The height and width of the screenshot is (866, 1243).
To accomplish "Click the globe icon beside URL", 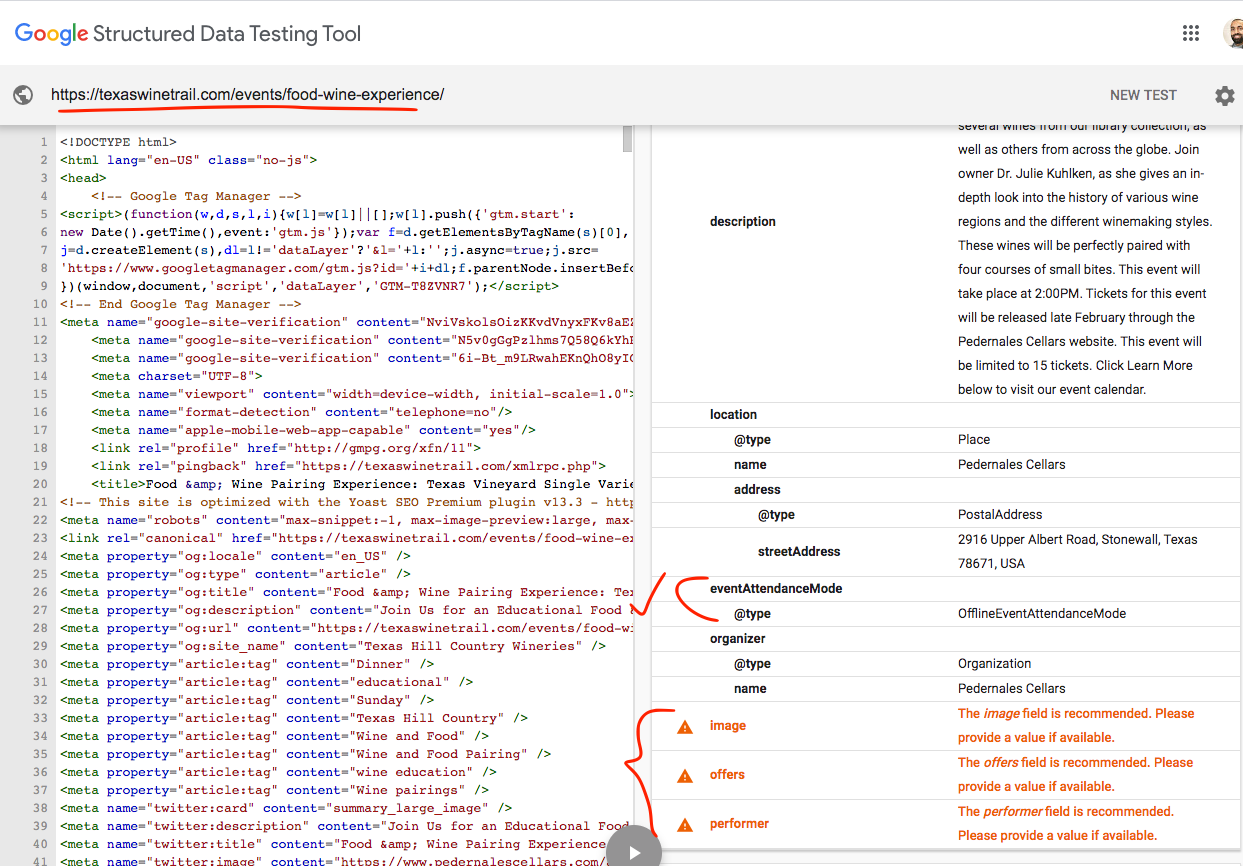I will (23, 95).
